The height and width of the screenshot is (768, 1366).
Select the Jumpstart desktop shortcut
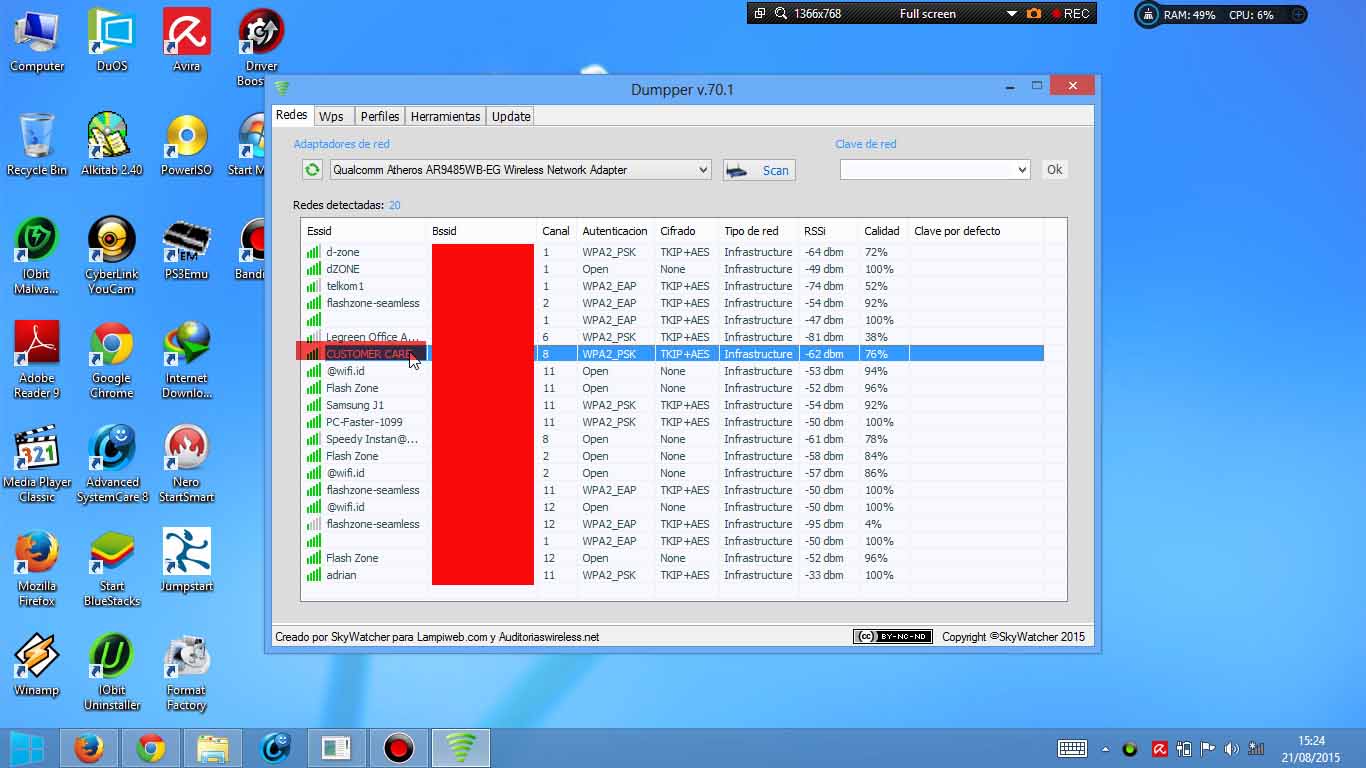tap(187, 561)
